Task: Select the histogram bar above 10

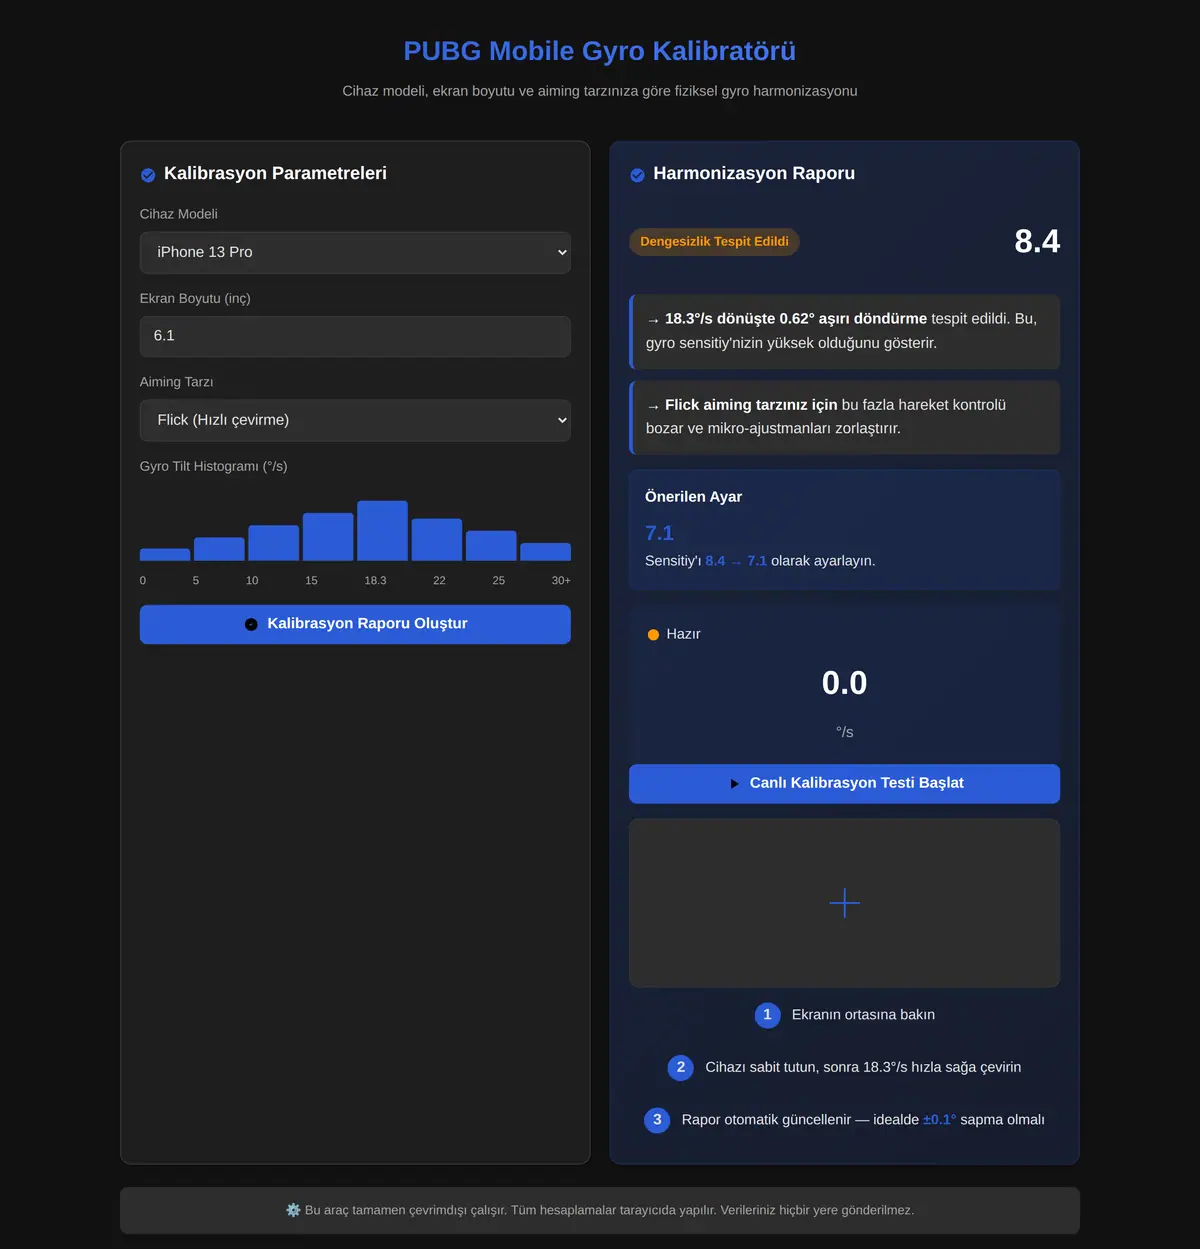Action: [x=274, y=543]
